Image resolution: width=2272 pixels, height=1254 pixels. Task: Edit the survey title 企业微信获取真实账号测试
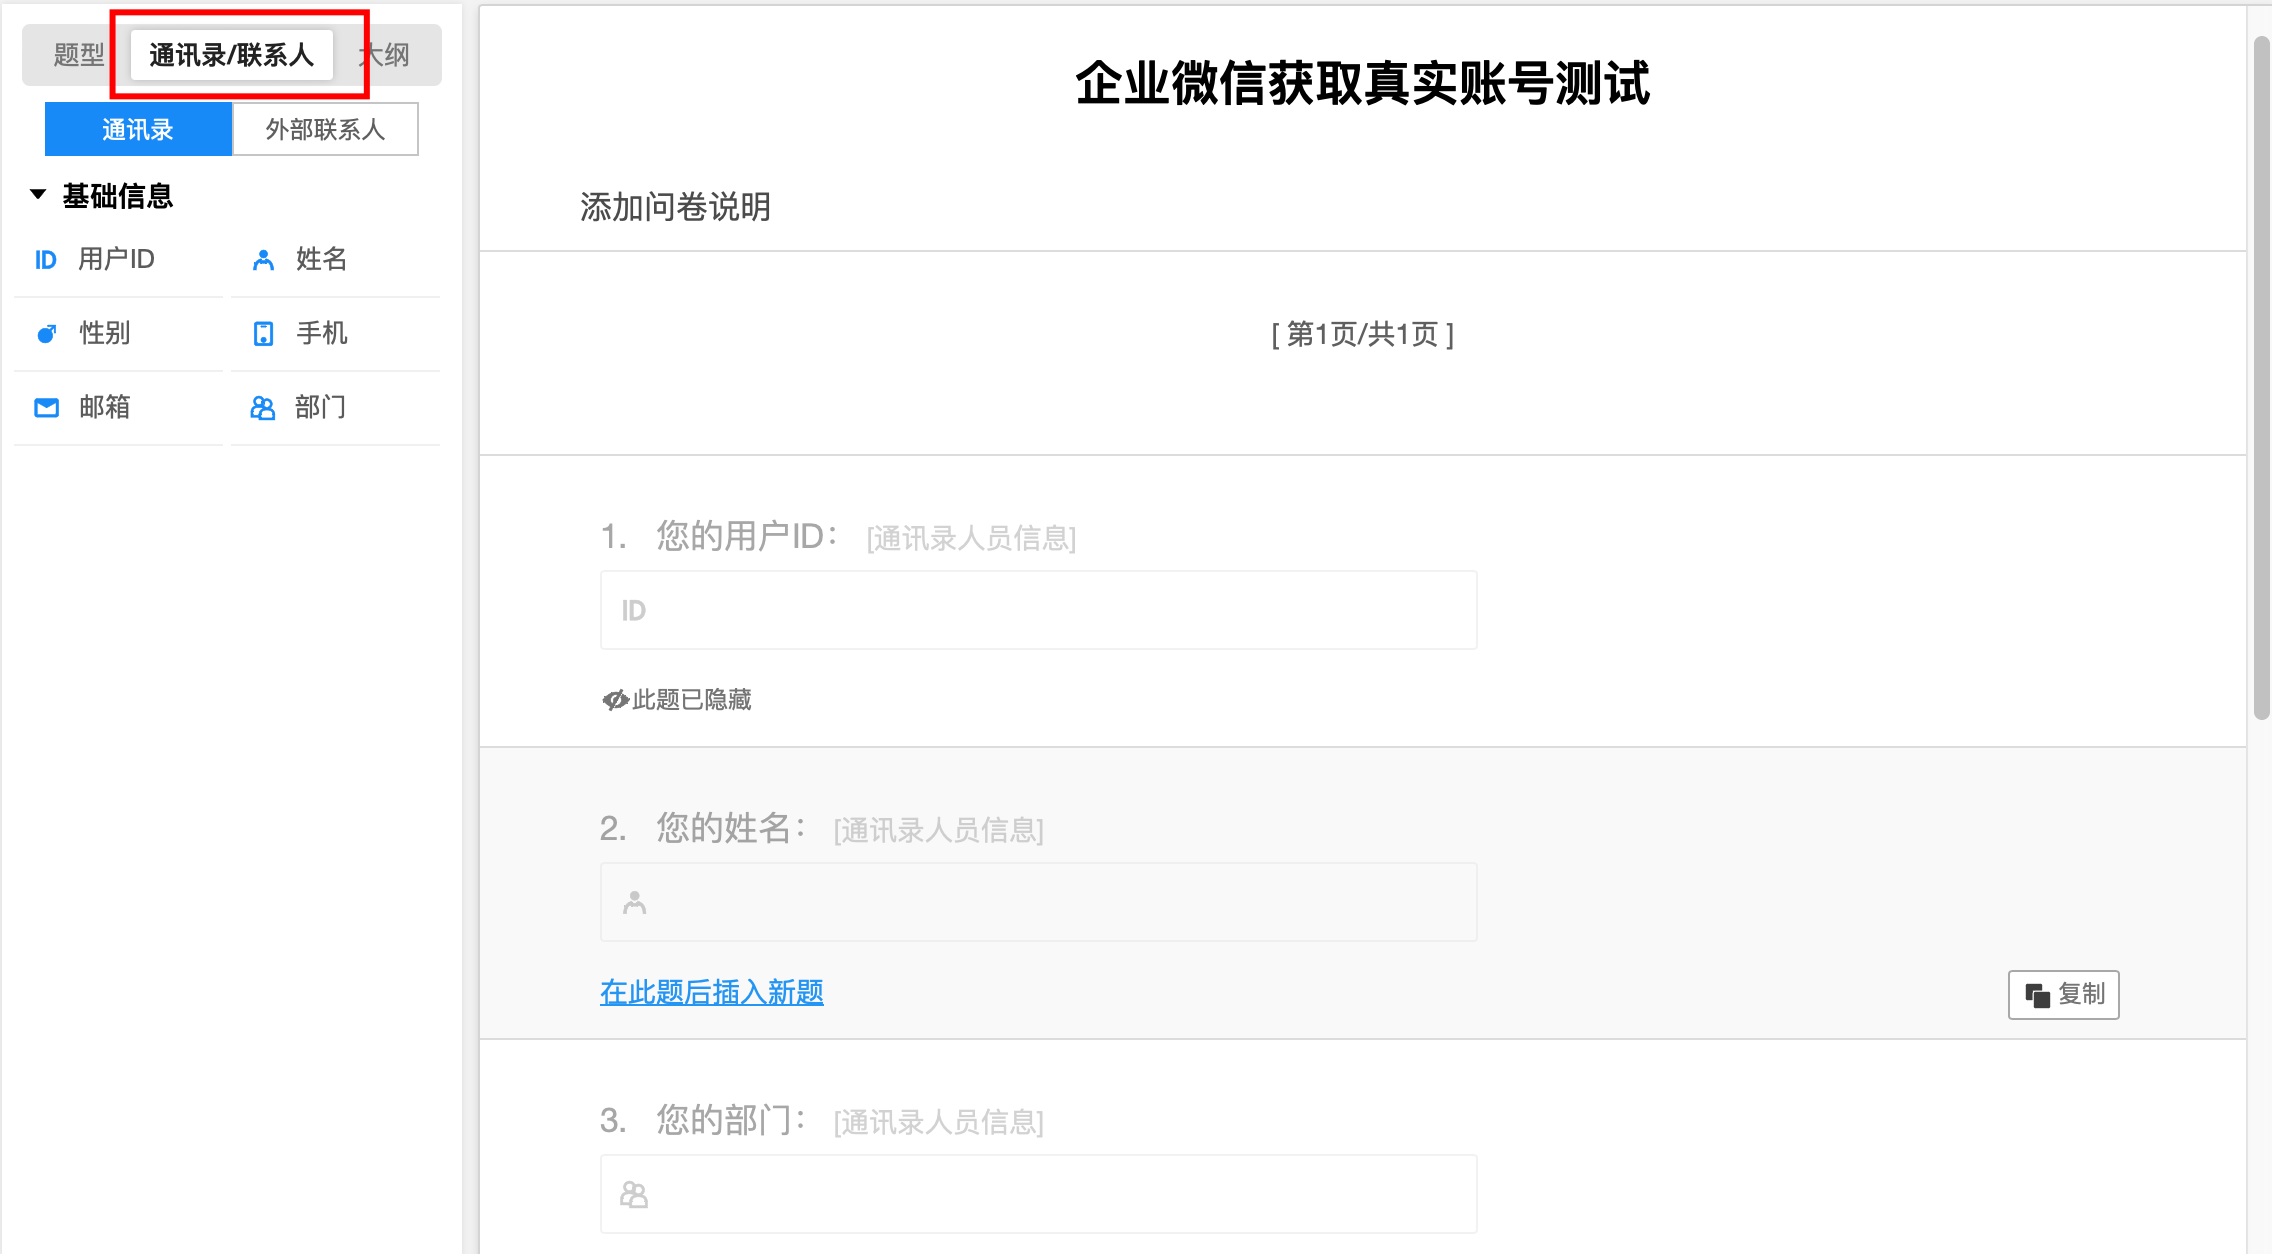1362,83
